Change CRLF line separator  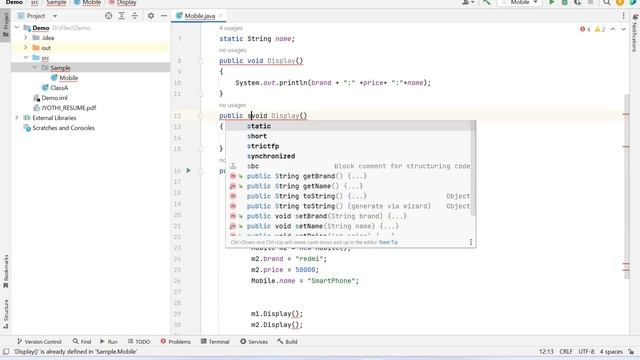point(566,352)
